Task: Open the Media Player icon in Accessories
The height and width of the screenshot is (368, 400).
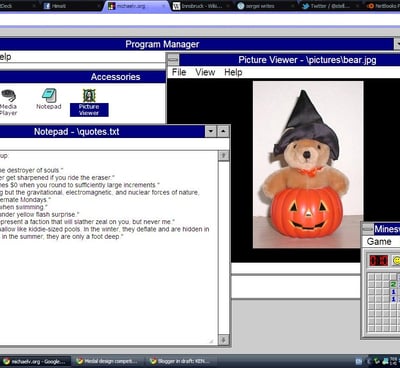Action: pyautogui.click(x=8, y=103)
